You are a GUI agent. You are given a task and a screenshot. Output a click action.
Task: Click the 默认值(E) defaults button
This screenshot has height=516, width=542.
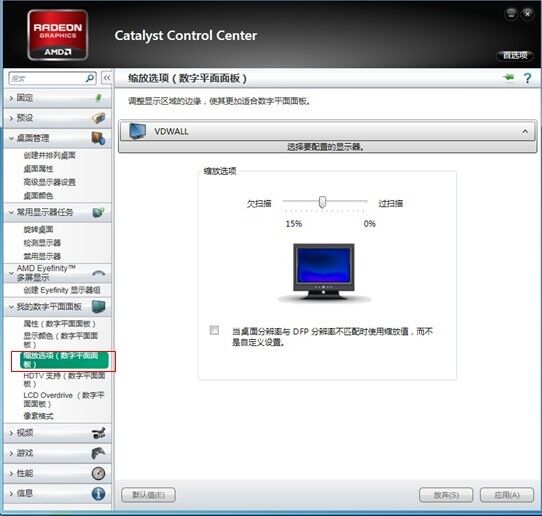click(149, 495)
